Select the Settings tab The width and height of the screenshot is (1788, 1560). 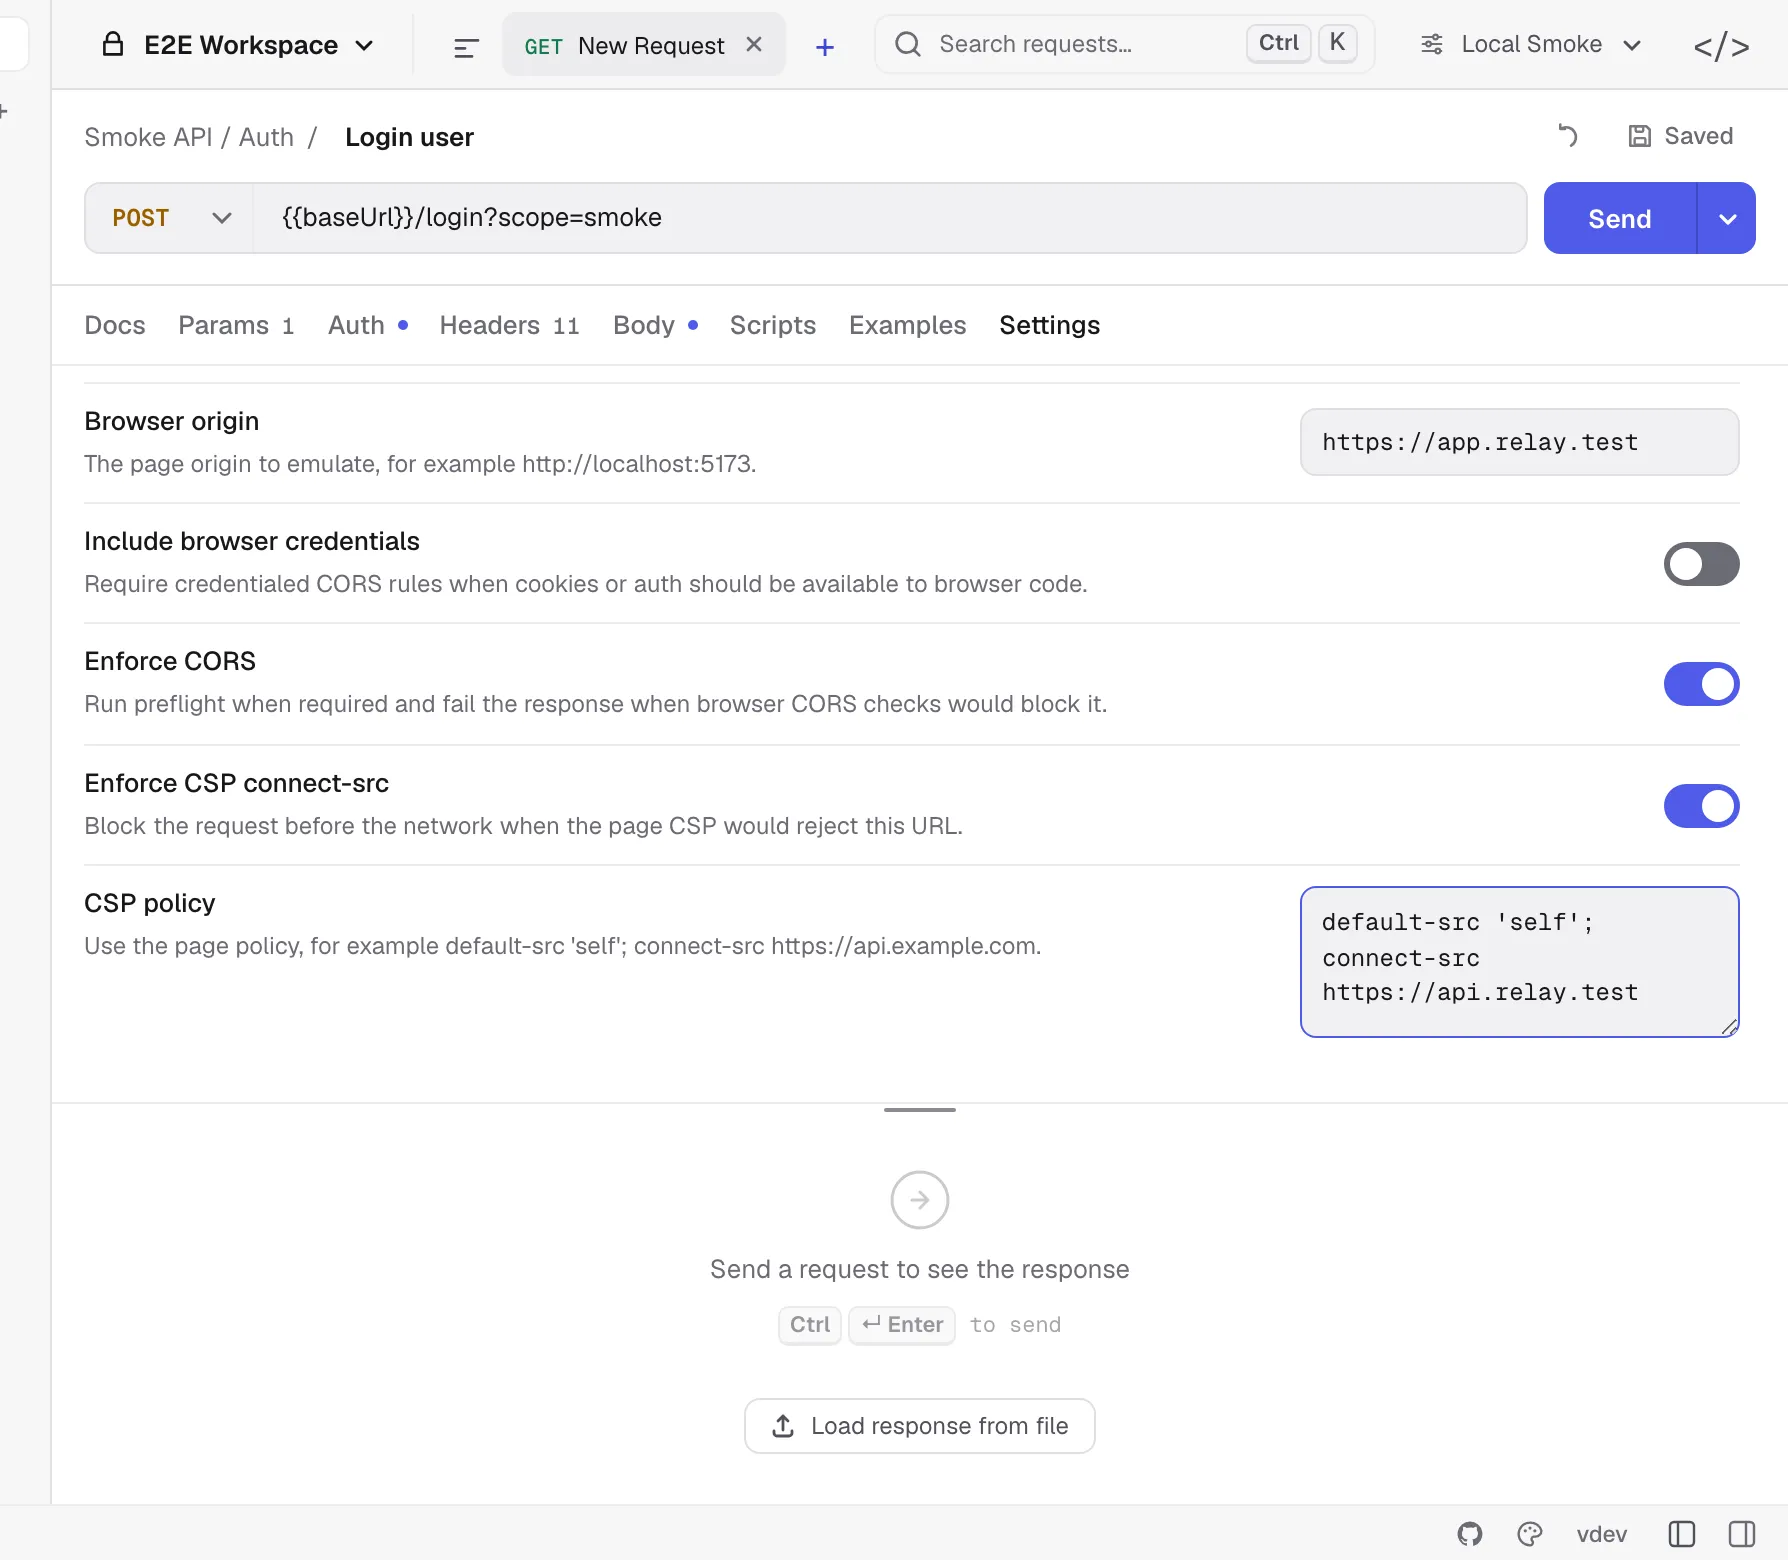(x=1049, y=325)
